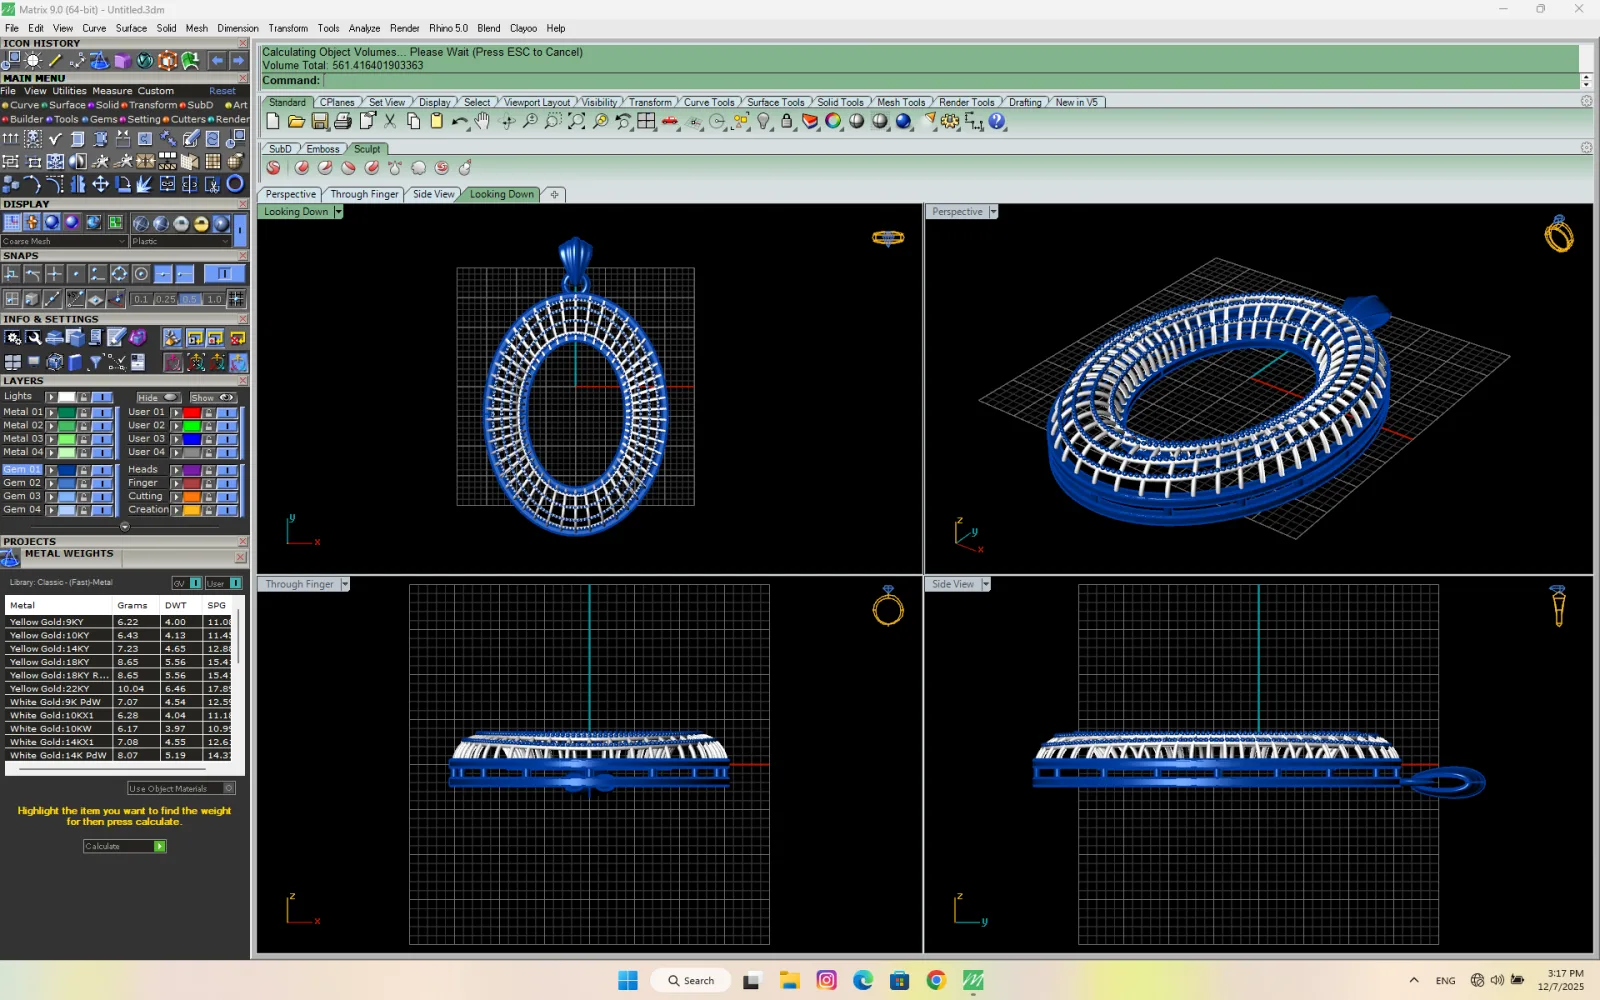Switch to the Side View viewport tab
Screen dimensions: 1600x1000
(434, 194)
